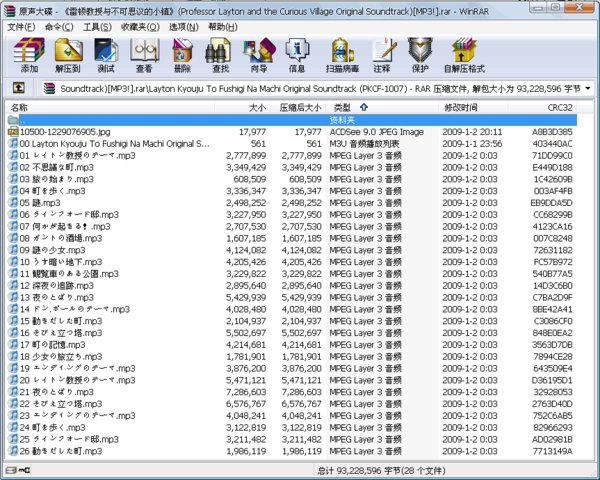The height and width of the screenshot is (480, 600).
Task: Select 10 うす暗い地下.mp3
Action: [x=61, y=262]
